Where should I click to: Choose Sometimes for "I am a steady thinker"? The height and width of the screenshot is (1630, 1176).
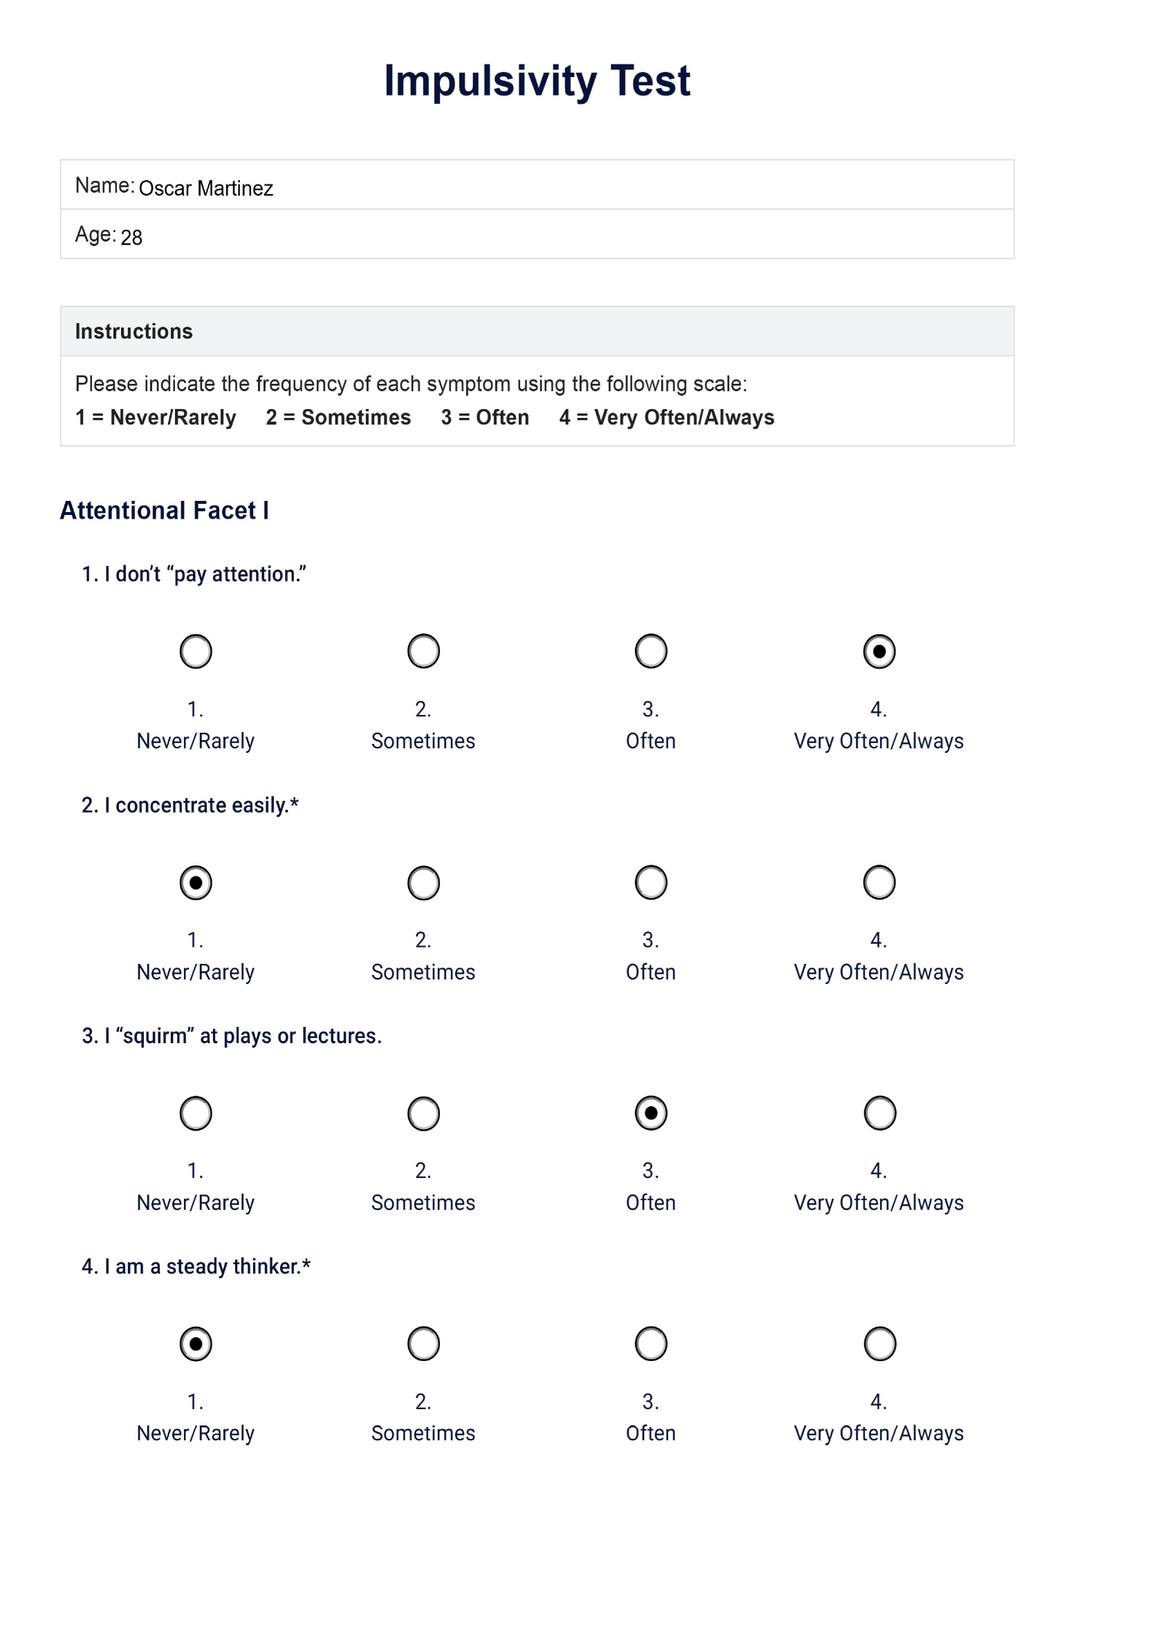tap(424, 1345)
